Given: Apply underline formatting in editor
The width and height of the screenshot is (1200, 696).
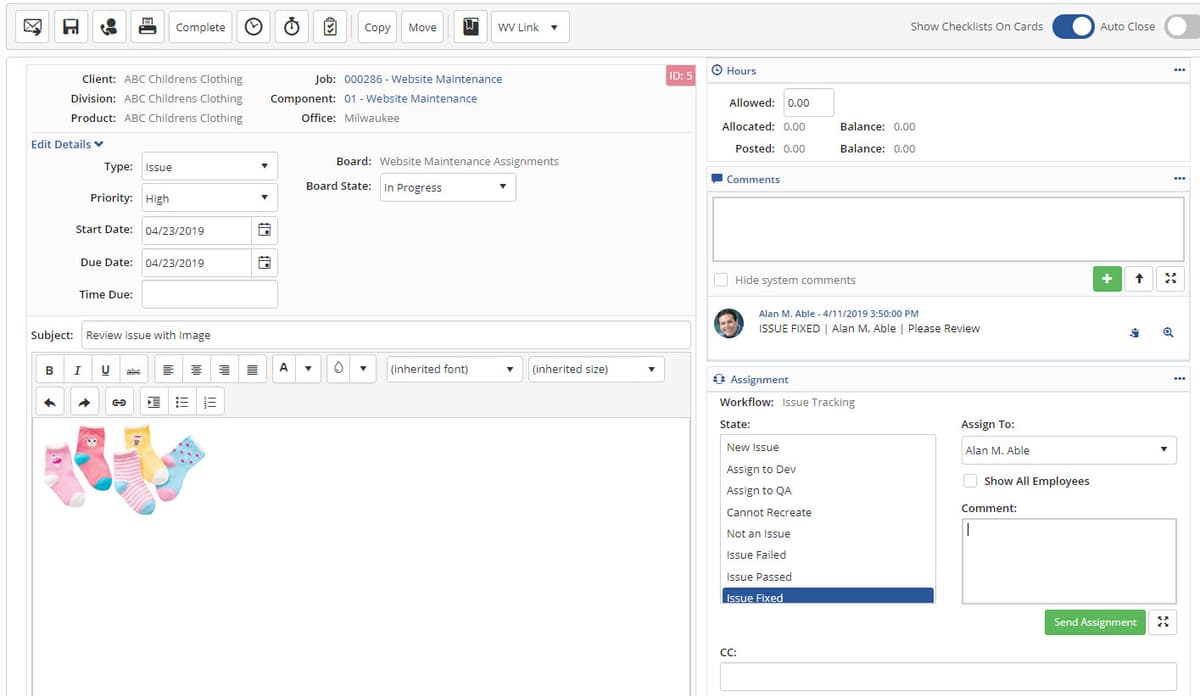Looking at the screenshot, I should (105, 370).
